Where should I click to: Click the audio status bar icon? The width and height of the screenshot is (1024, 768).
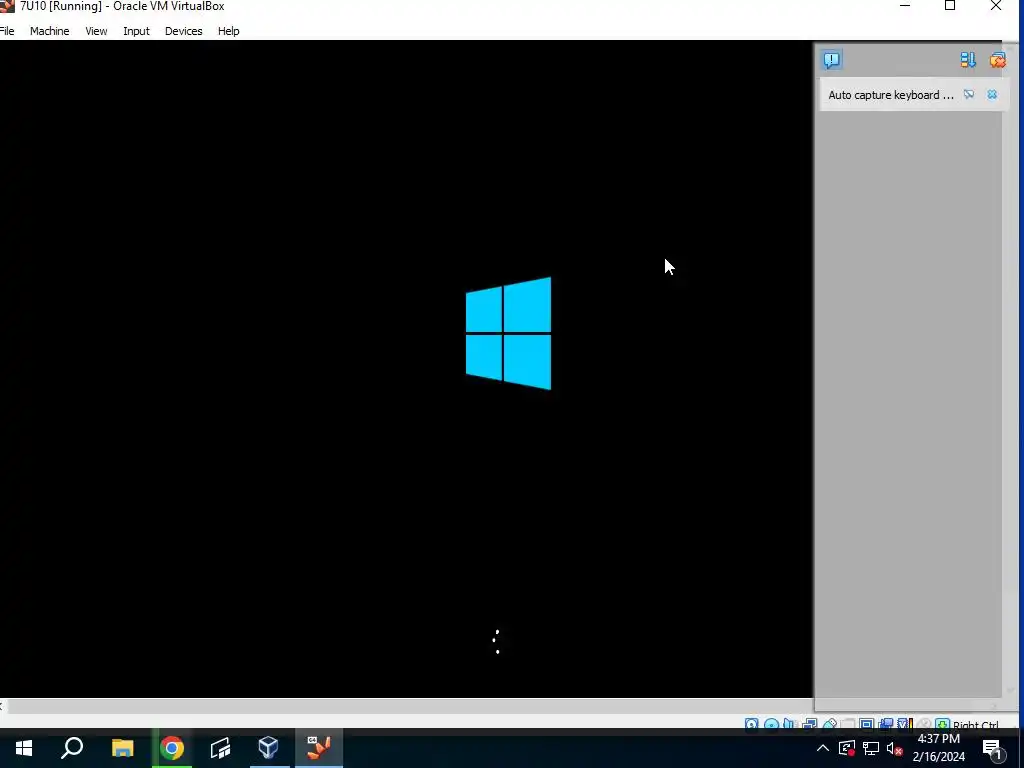[789, 724]
